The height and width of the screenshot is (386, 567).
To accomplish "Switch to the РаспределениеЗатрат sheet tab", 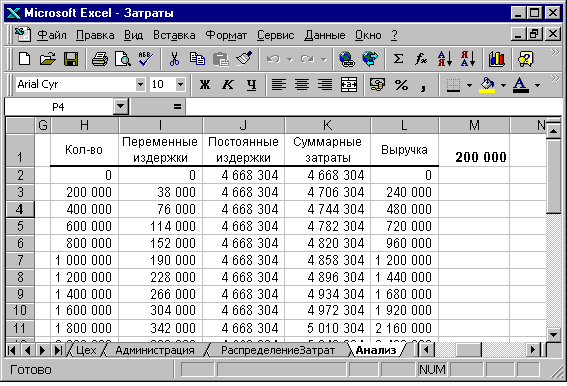I will pos(278,350).
